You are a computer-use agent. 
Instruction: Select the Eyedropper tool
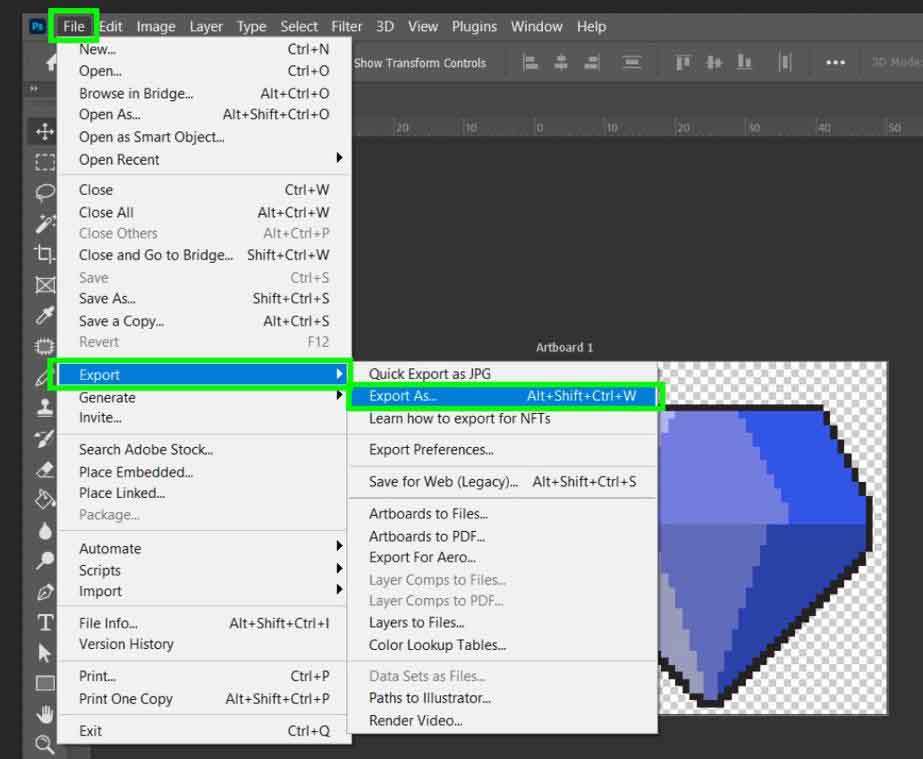coord(45,316)
